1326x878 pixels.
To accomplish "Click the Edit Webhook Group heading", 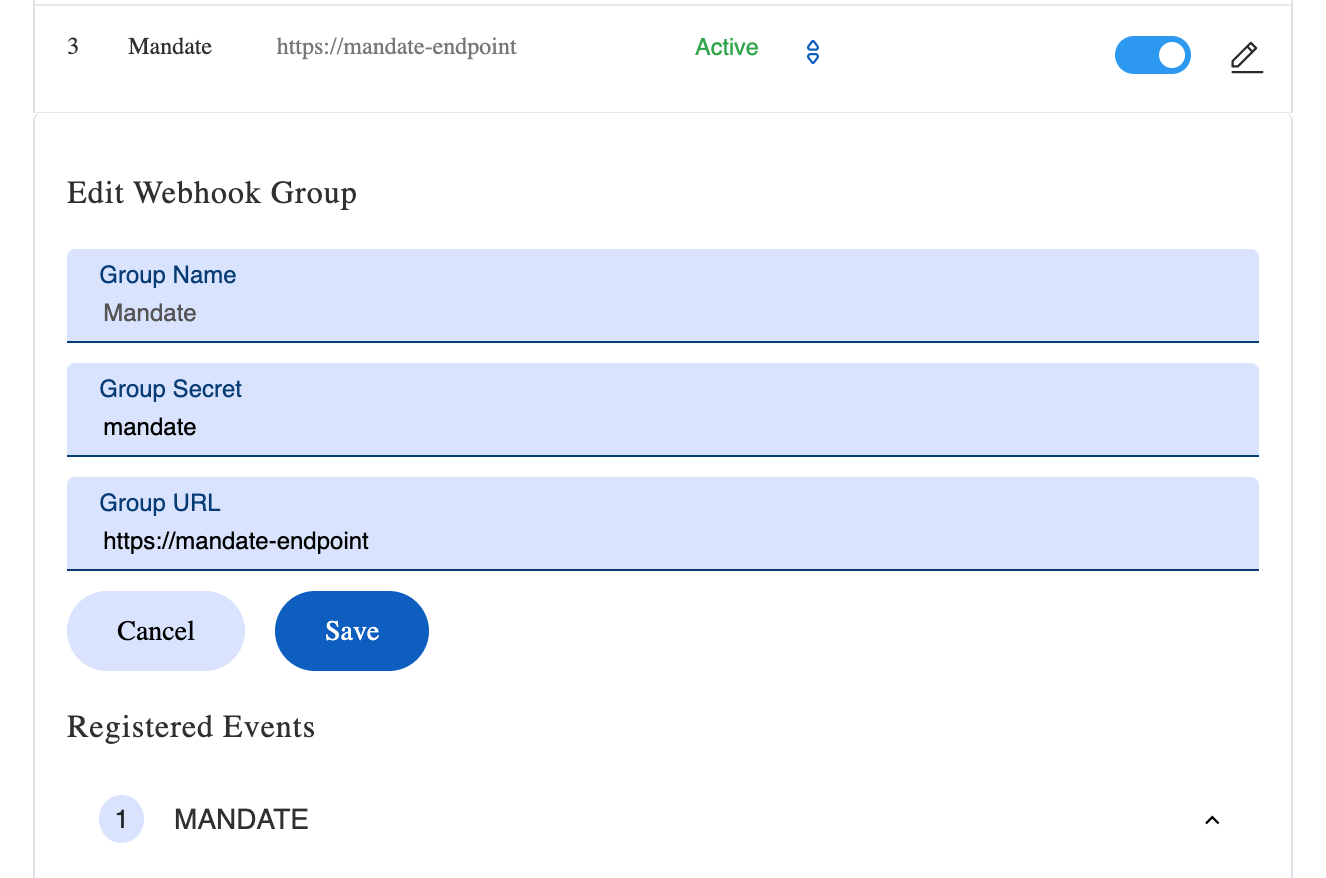I will click(x=212, y=192).
